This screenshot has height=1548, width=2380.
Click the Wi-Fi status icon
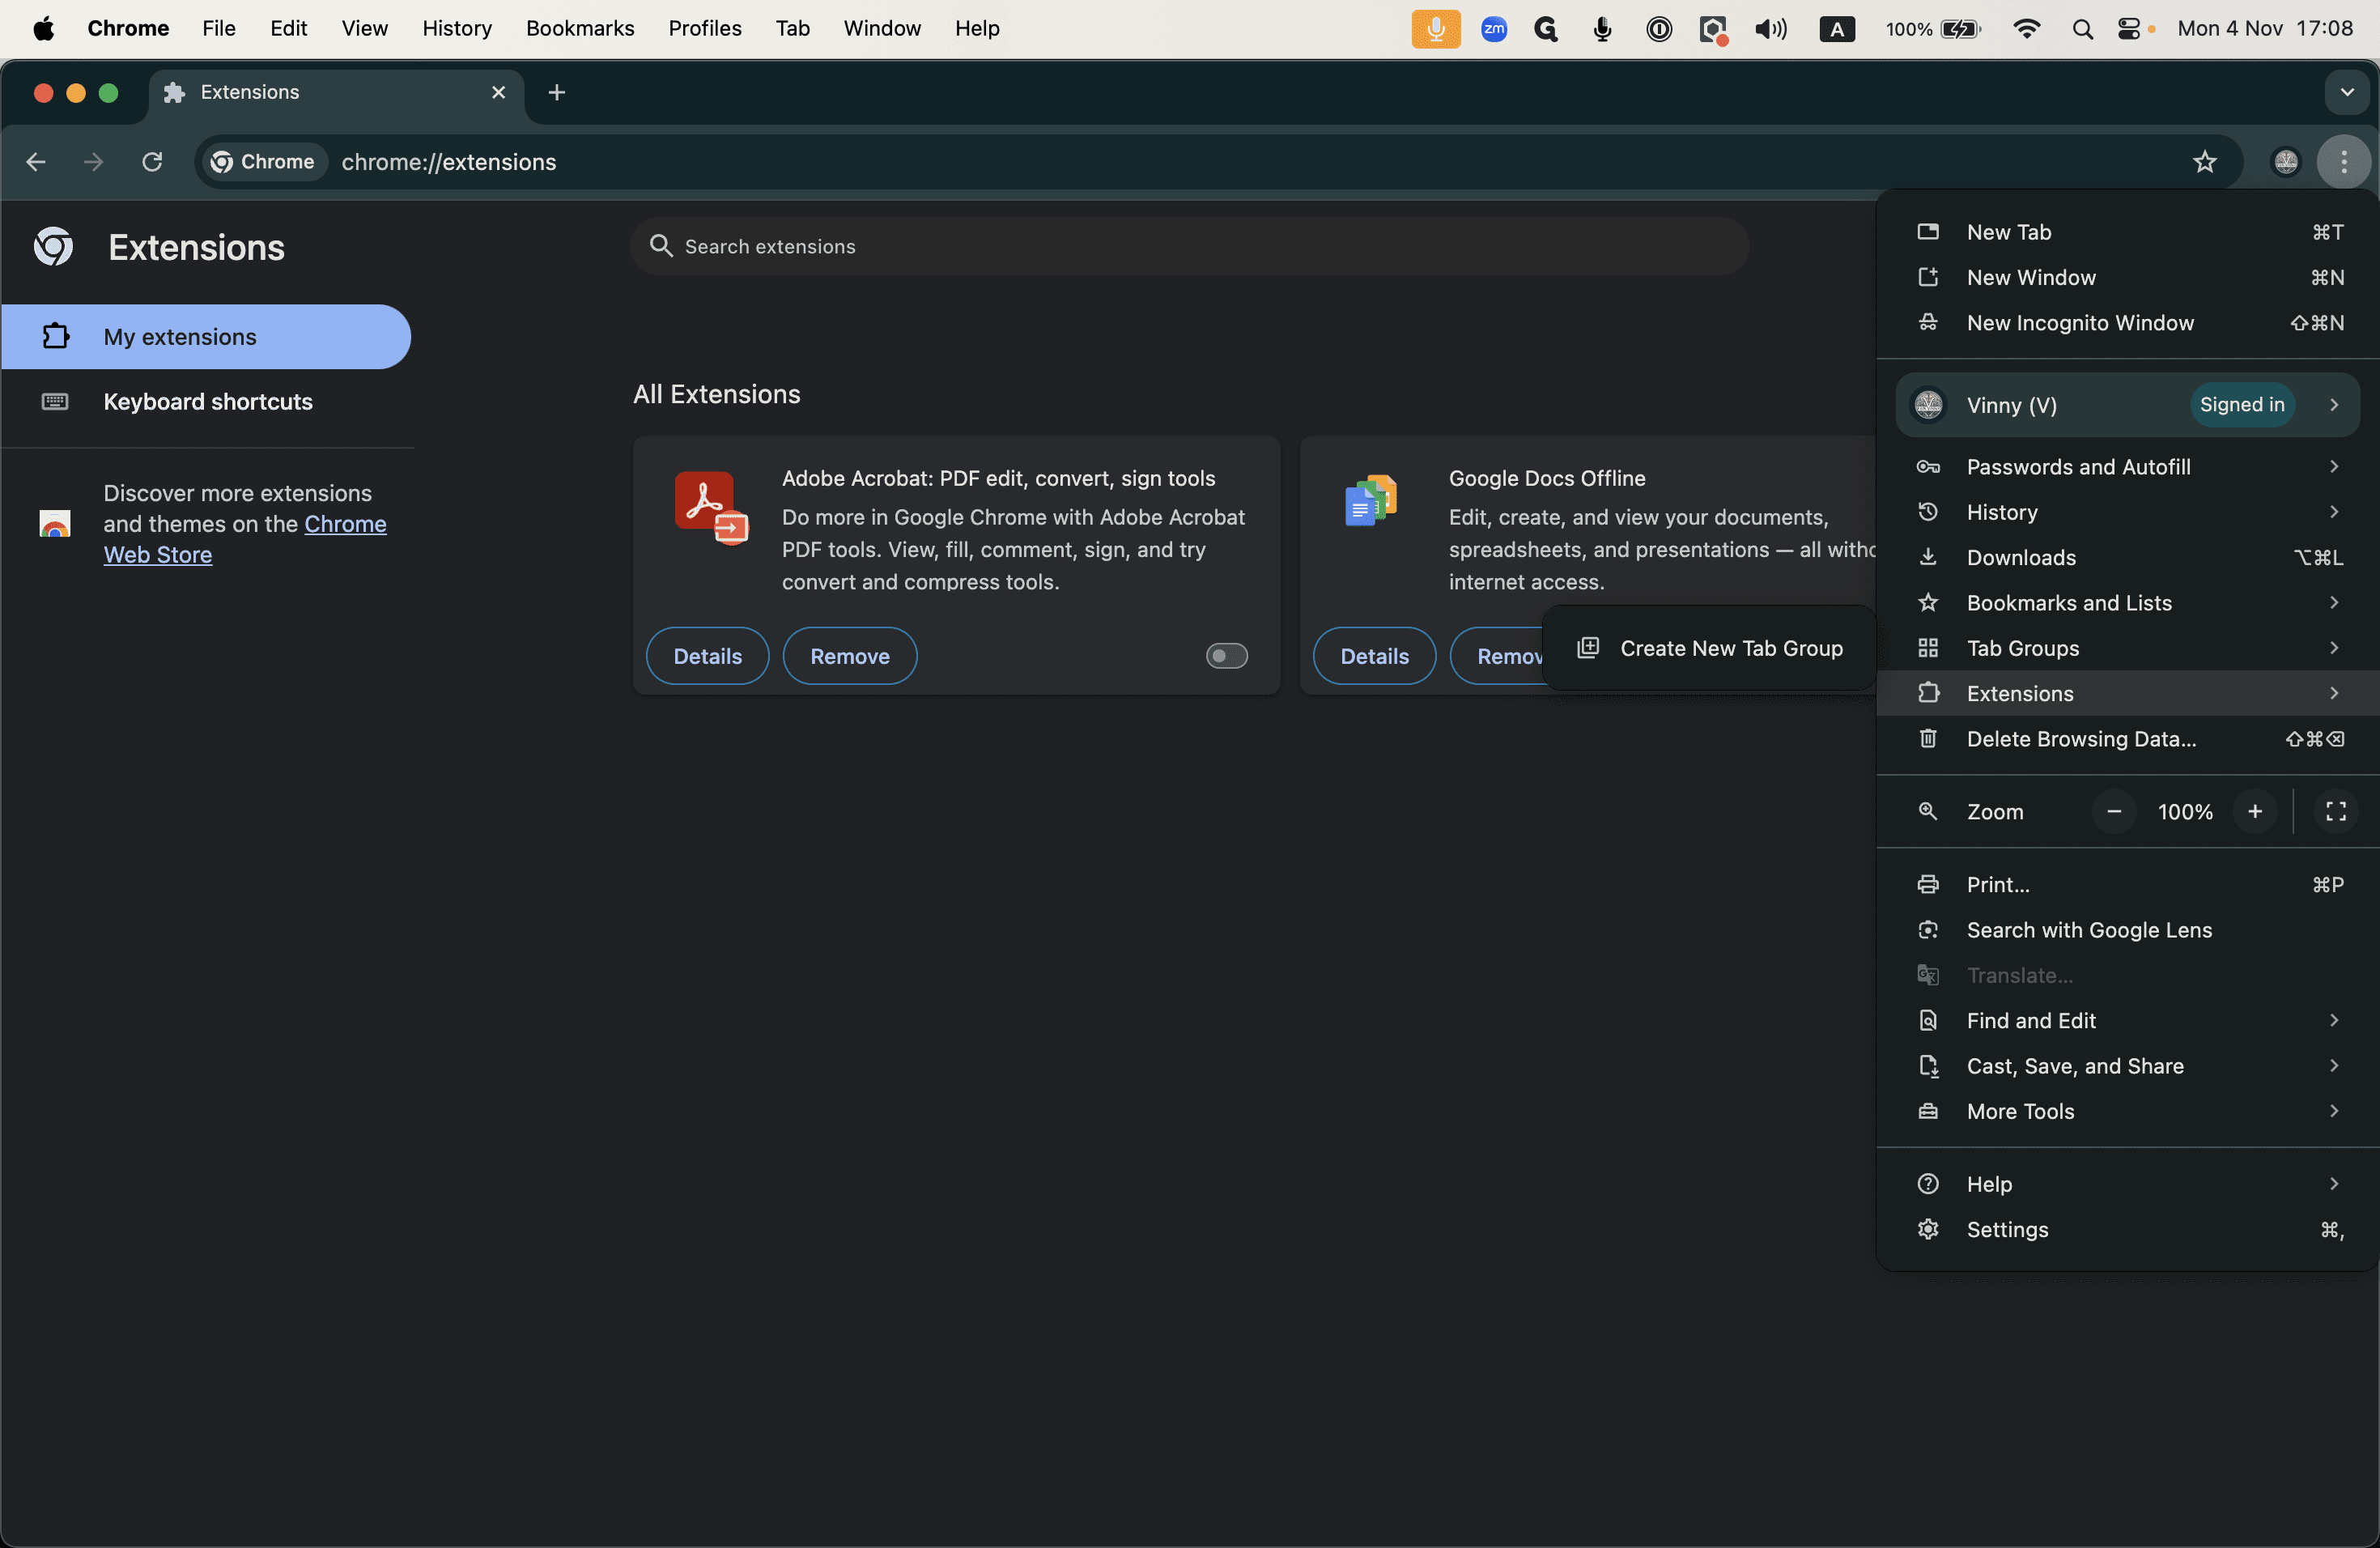pos(2027,29)
